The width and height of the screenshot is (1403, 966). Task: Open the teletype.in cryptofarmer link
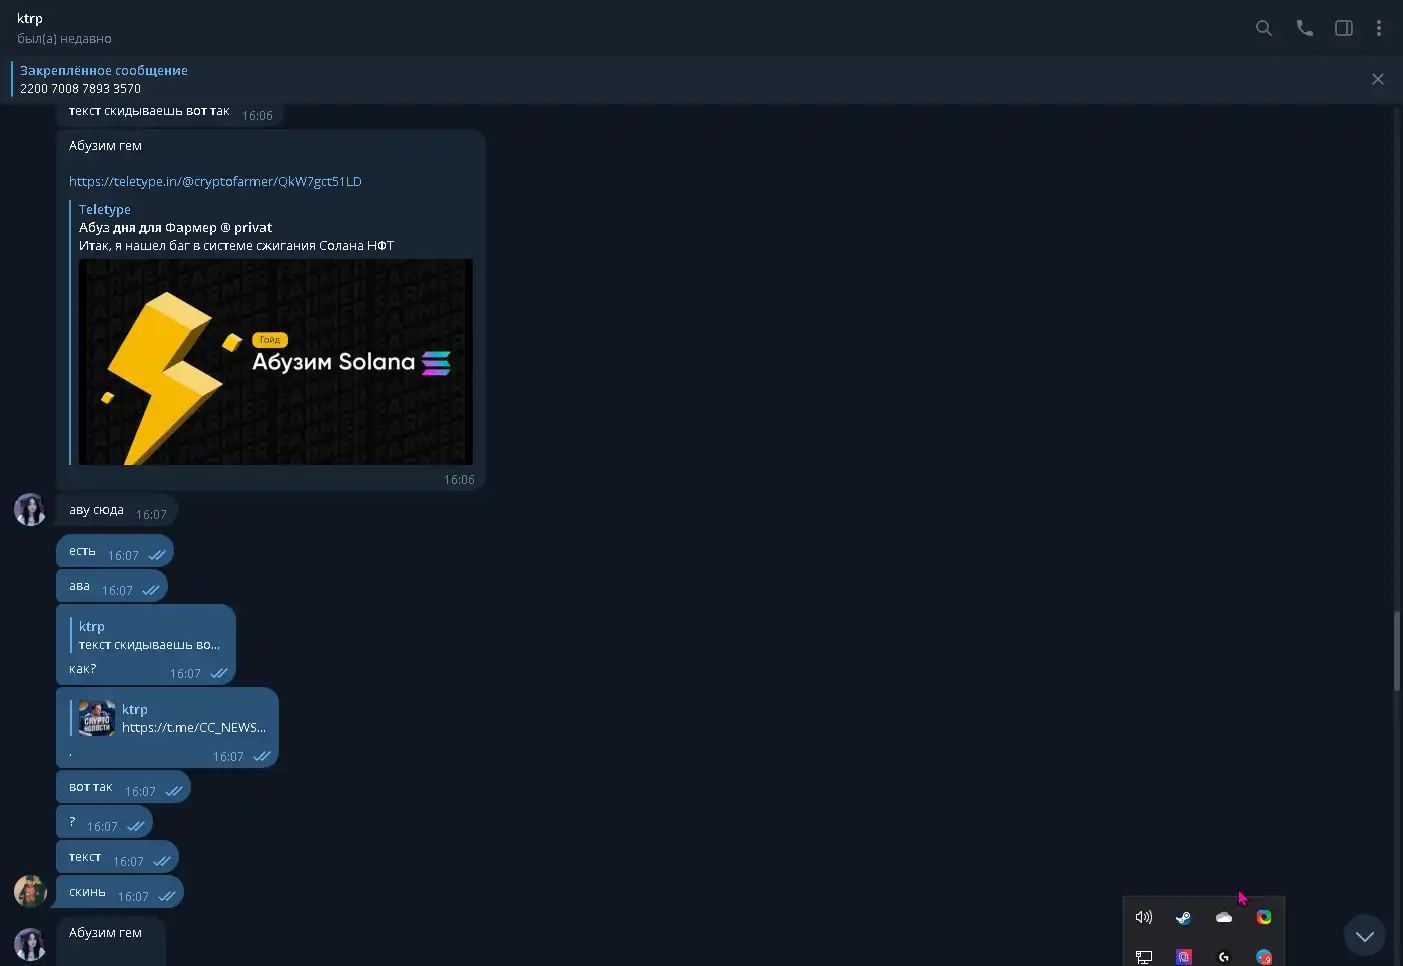pyautogui.click(x=215, y=181)
